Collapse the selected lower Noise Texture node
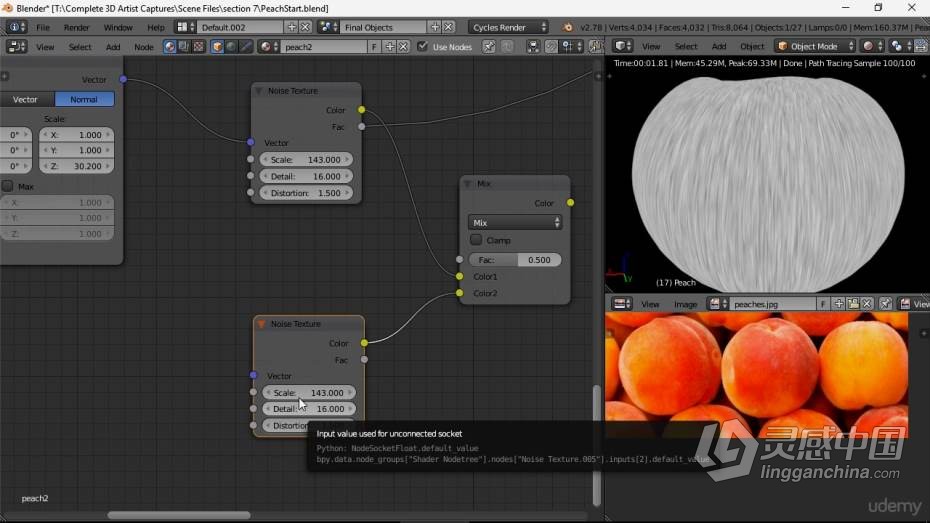 point(261,324)
